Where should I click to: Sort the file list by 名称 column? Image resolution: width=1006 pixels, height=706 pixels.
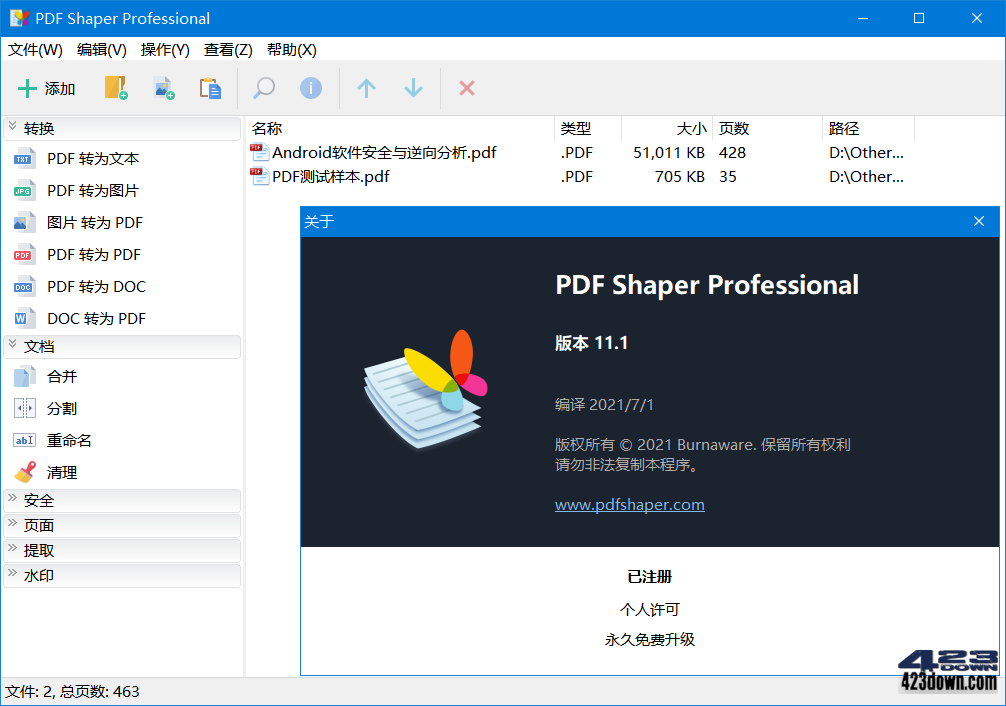400,129
